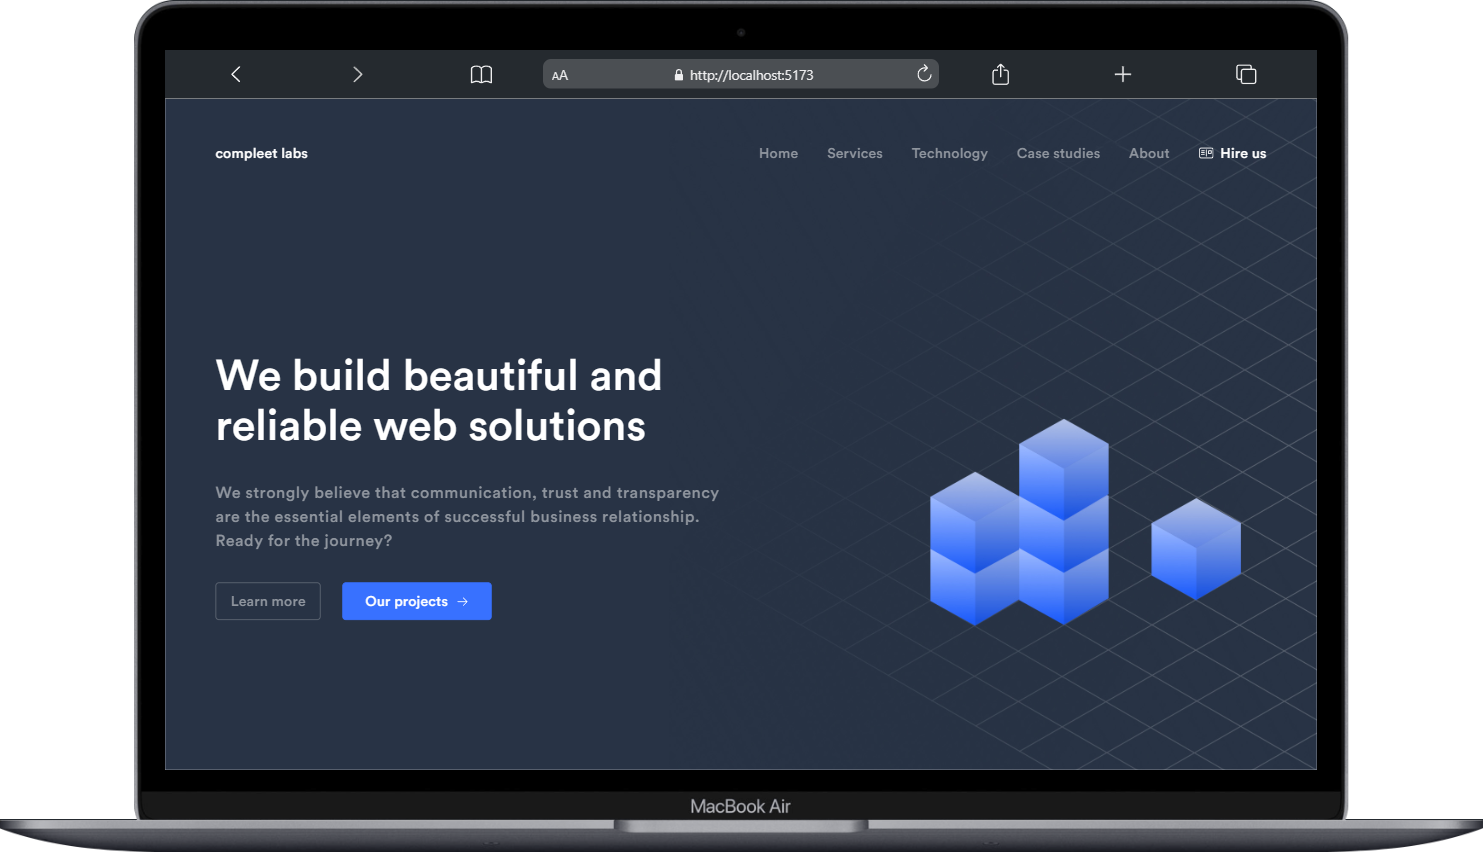The width and height of the screenshot is (1483, 852).
Task: Open the page zoom AA menu
Action: [x=560, y=74]
